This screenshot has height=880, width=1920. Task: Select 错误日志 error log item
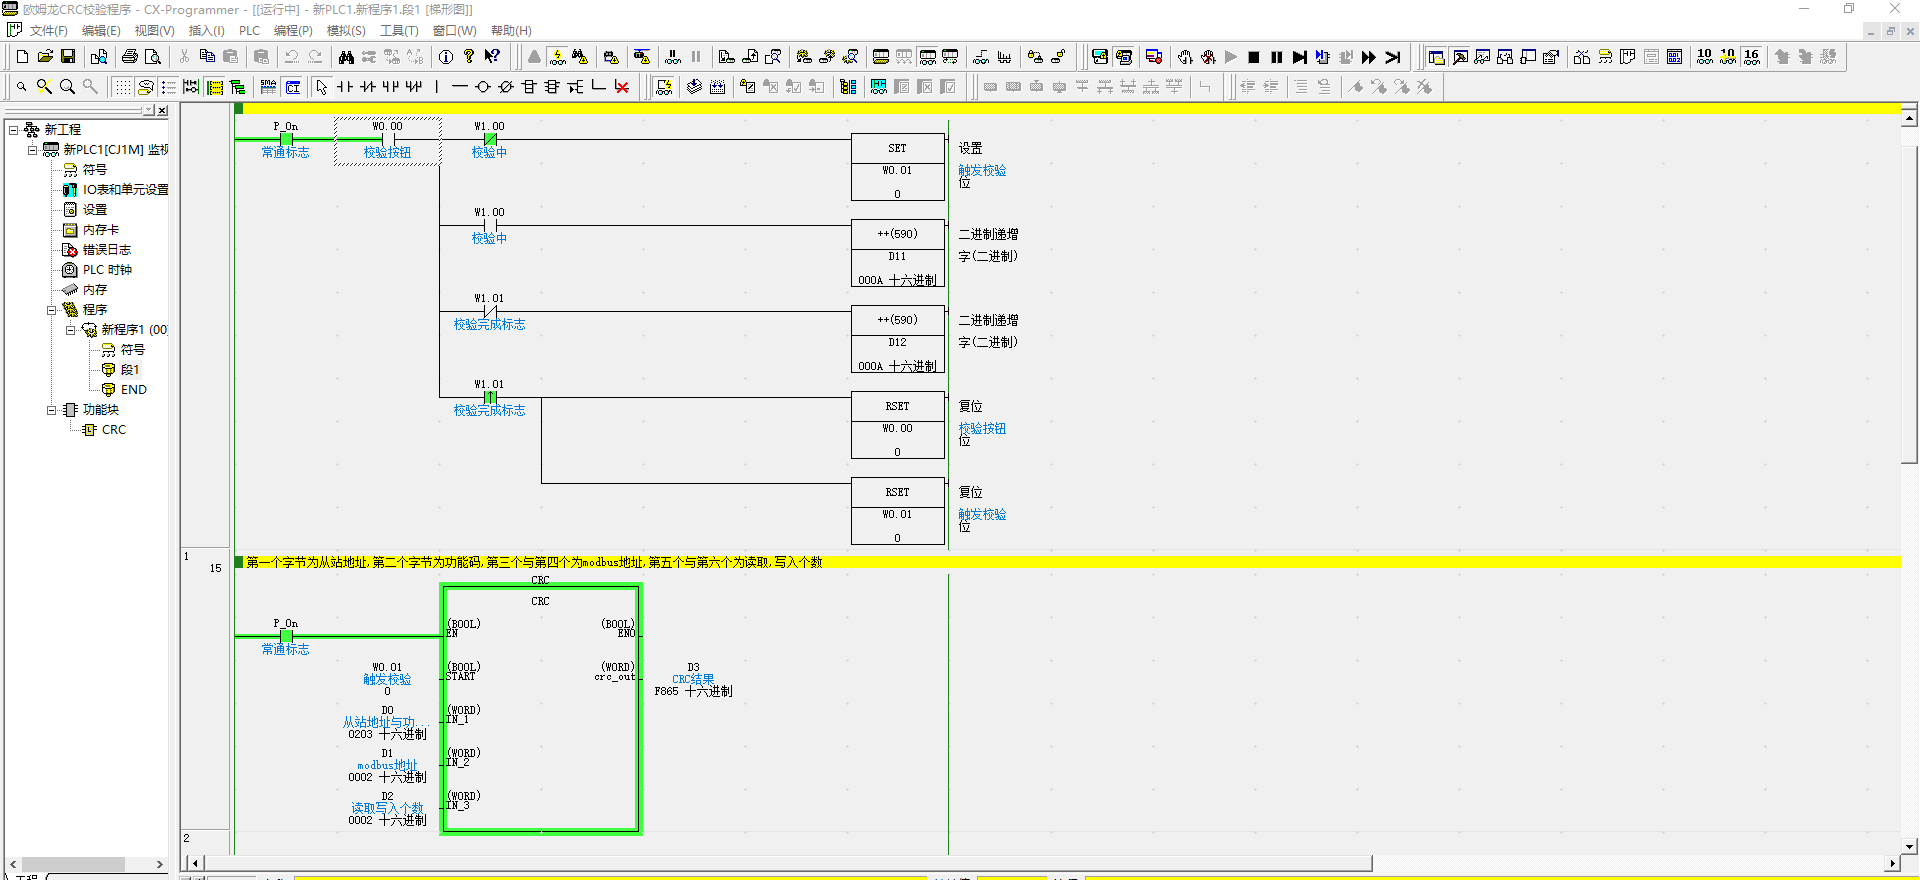(x=106, y=250)
